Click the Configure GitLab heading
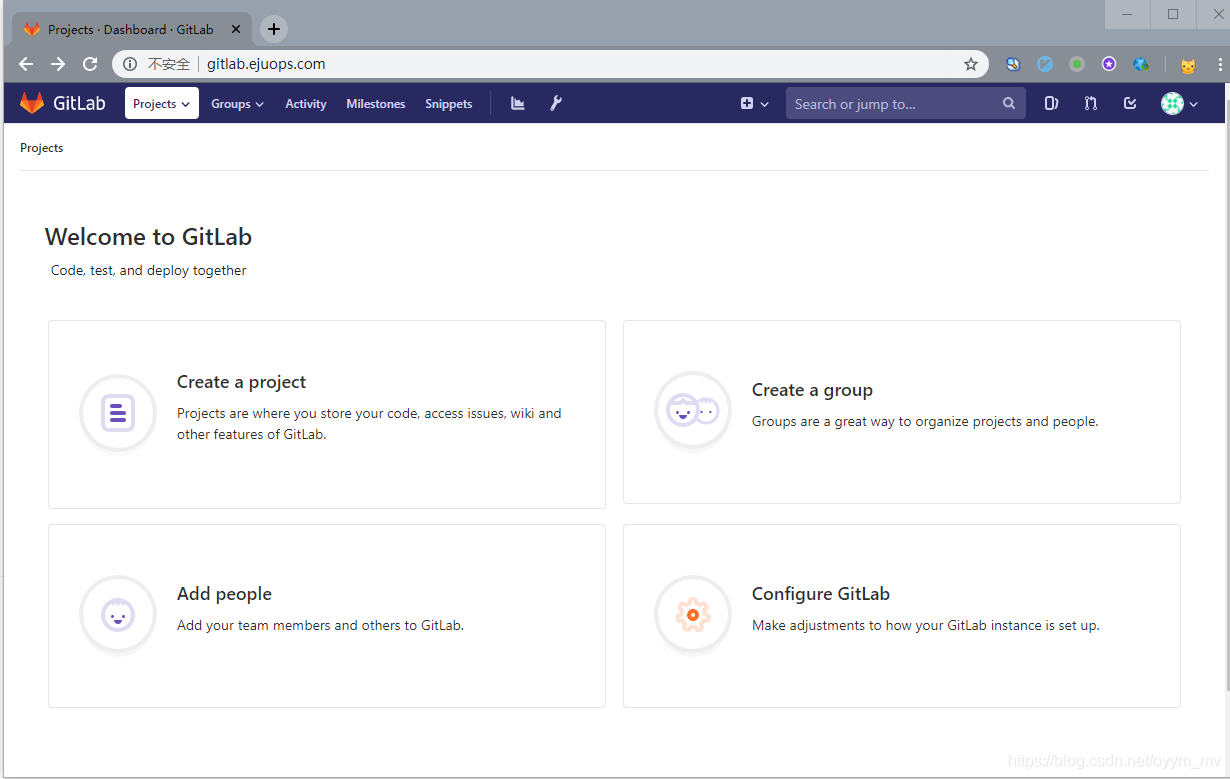The height and width of the screenshot is (779, 1230). point(821,594)
